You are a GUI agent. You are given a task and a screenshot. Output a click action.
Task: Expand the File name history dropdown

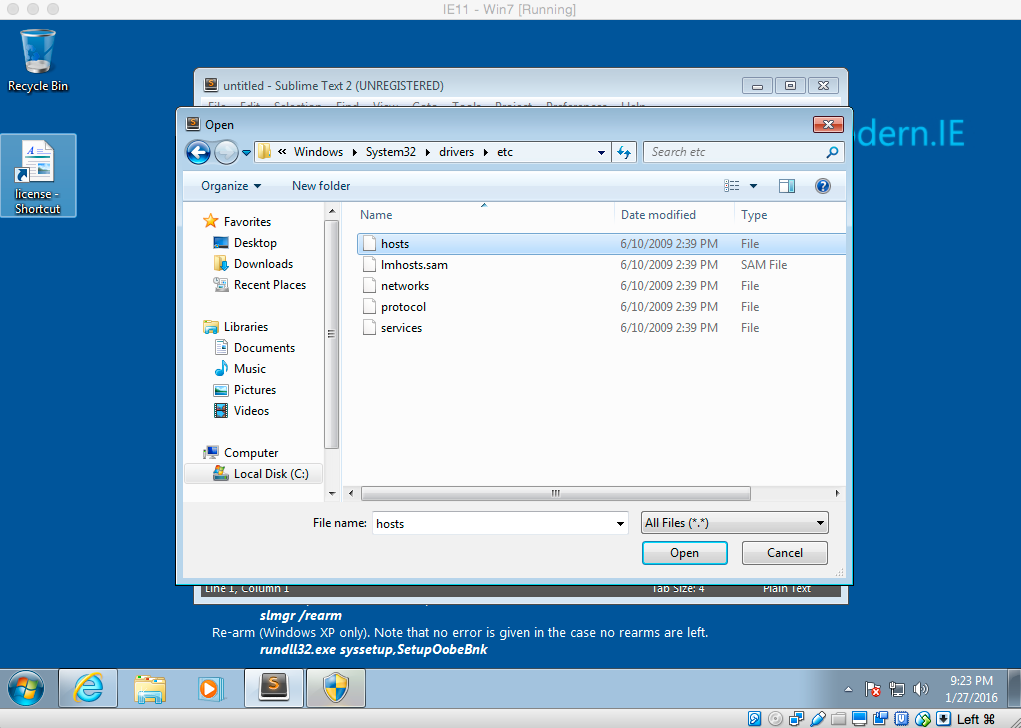[x=621, y=524]
